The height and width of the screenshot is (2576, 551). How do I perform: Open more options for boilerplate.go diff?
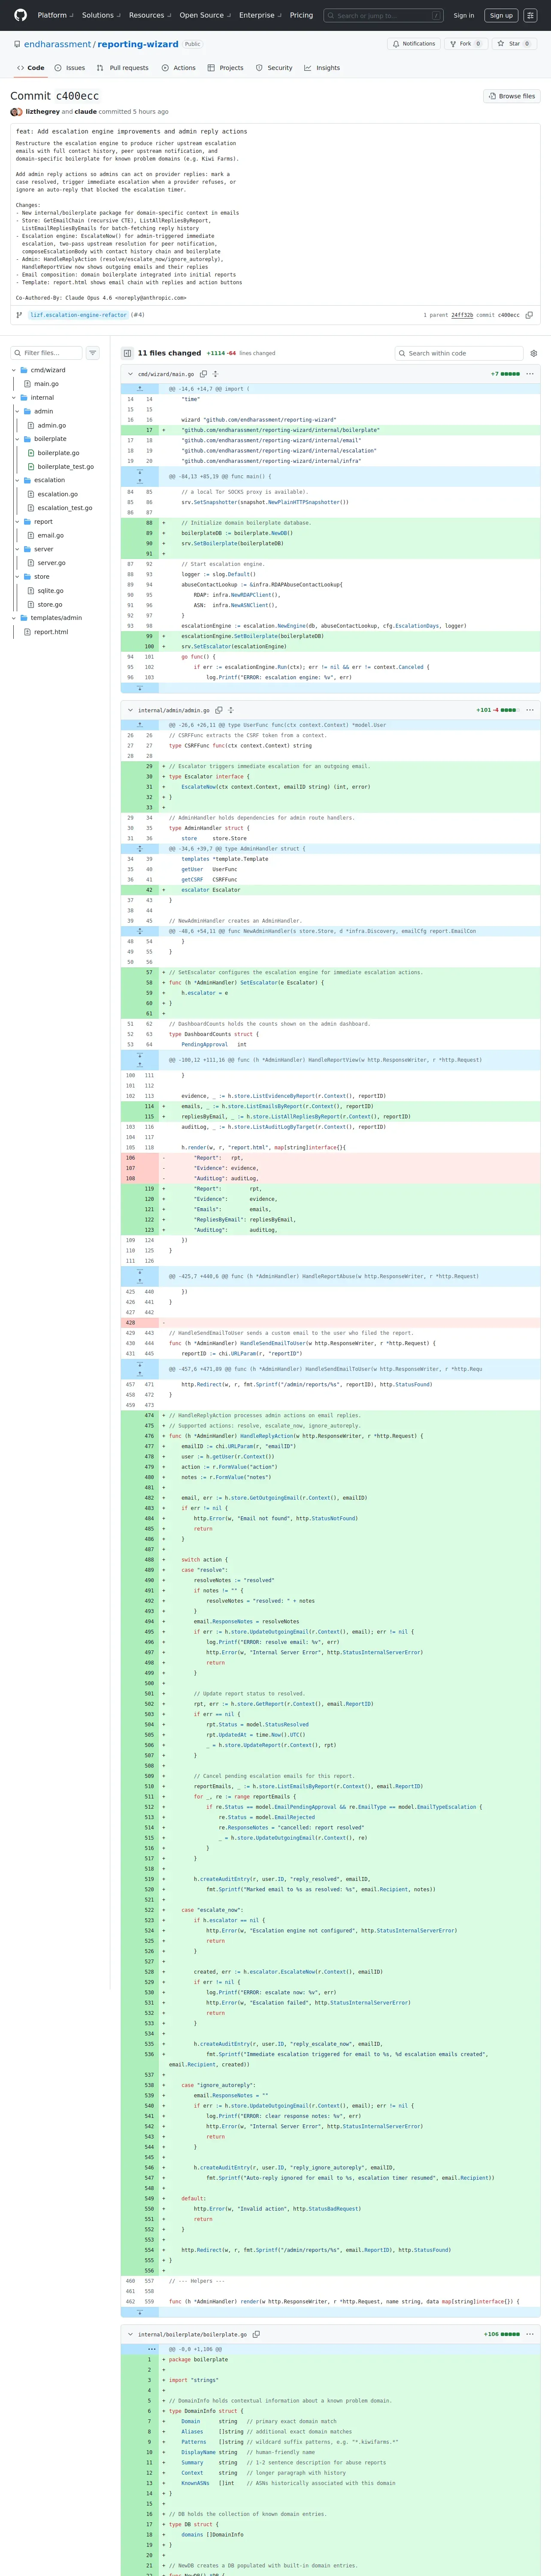pyautogui.click(x=530, y=2334)
